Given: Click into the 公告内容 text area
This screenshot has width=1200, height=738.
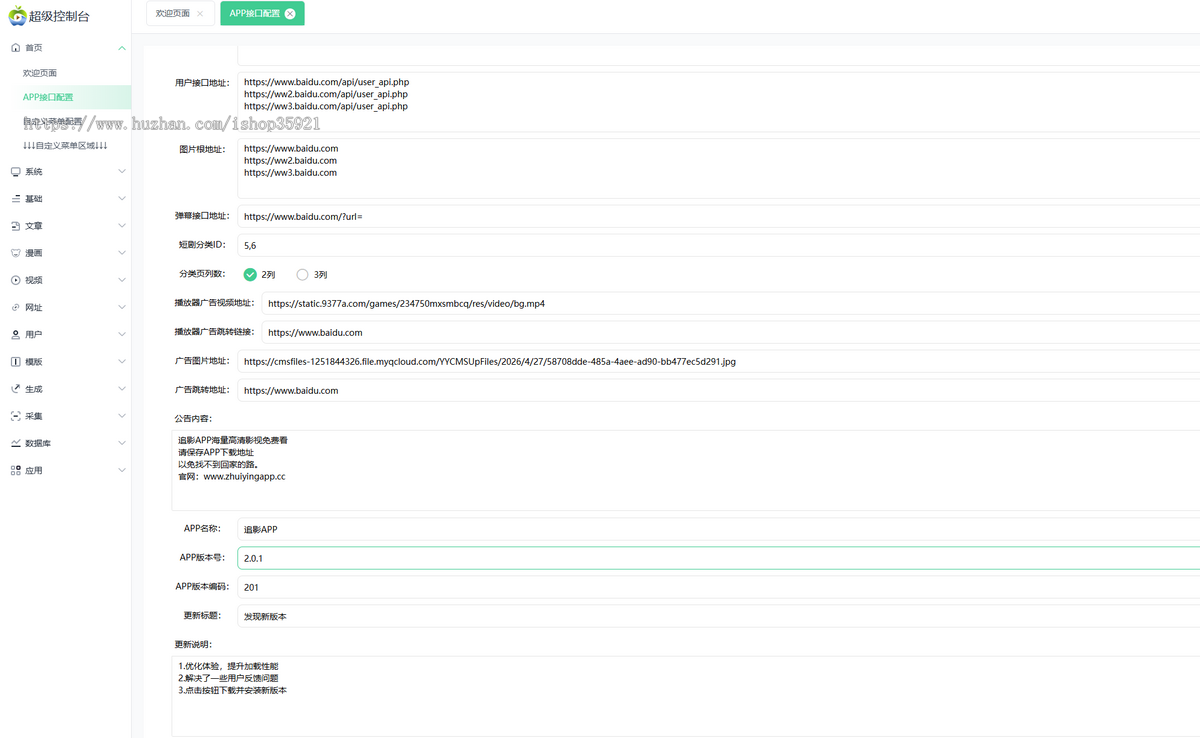Looking at the screenshot, I should [x=686, y=470].
